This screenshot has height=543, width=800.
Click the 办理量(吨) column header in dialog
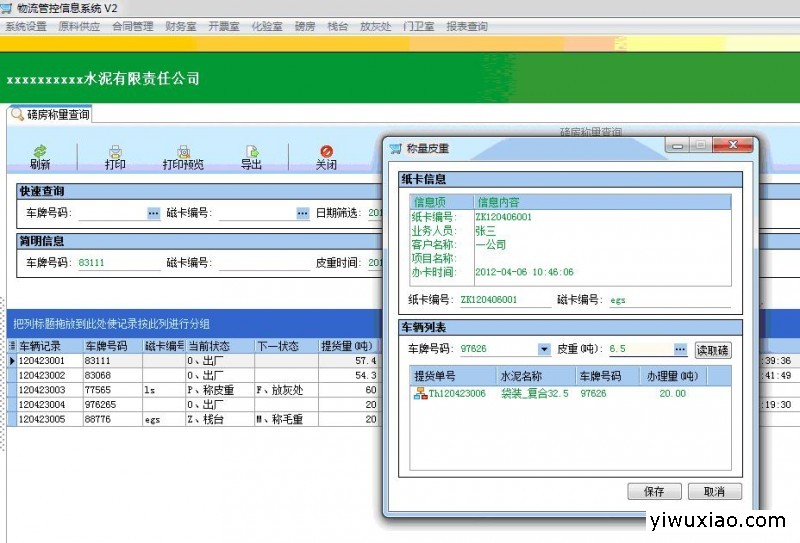point(673,376)
